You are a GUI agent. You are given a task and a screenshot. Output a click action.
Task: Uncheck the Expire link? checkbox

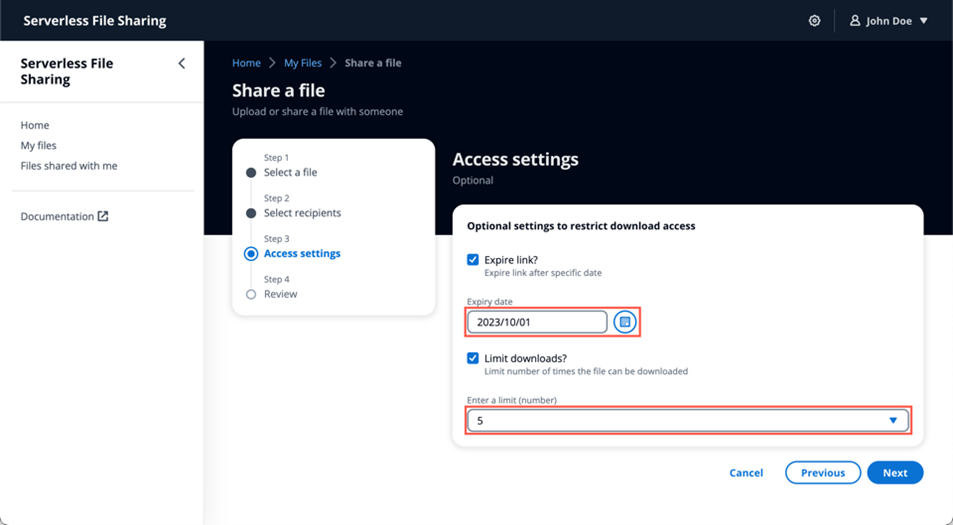tap(473, 259)
